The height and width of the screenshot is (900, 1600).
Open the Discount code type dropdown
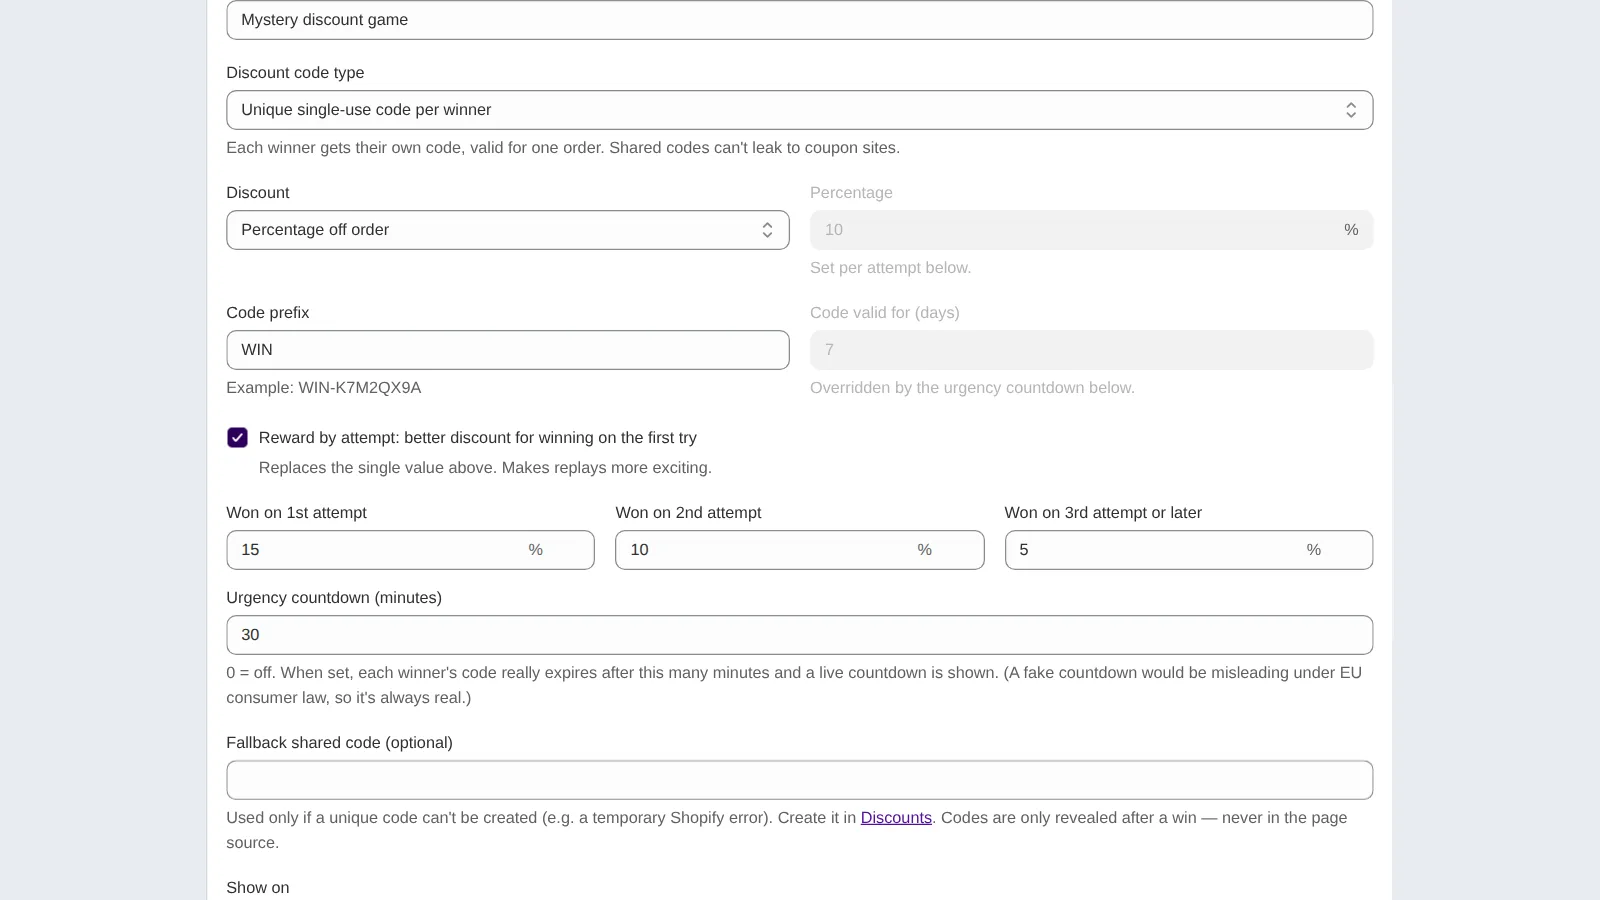(799, 110)
